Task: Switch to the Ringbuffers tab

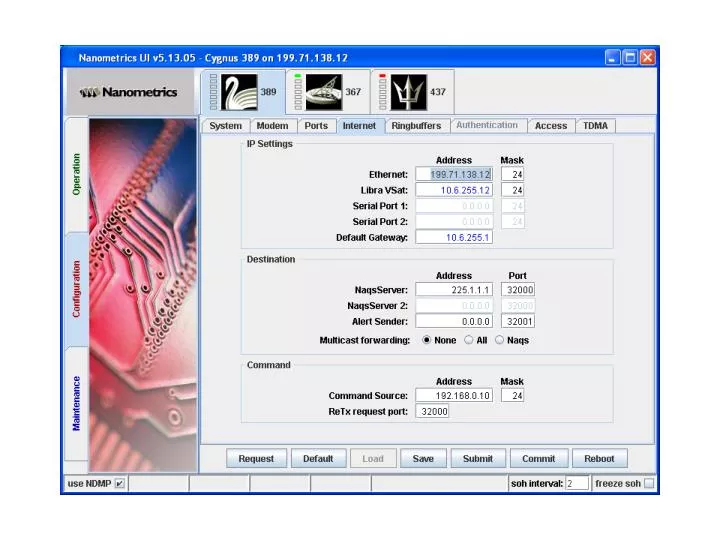Action: coord(416,126)
